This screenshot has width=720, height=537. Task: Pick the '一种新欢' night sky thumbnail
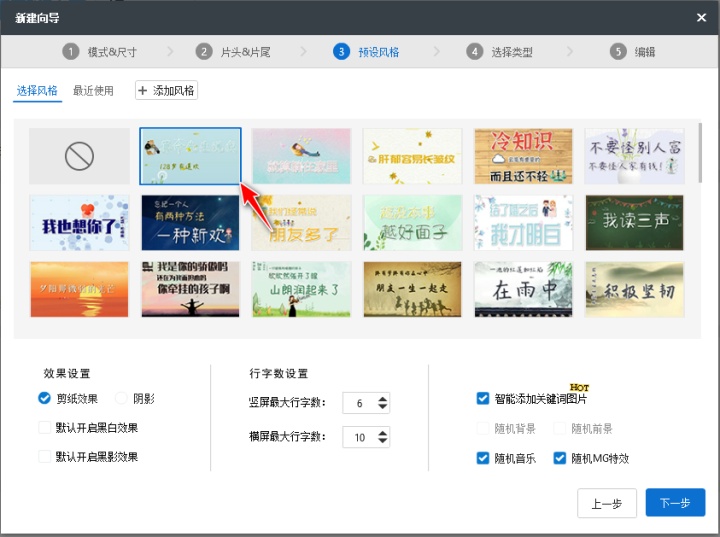pos(190,223)
